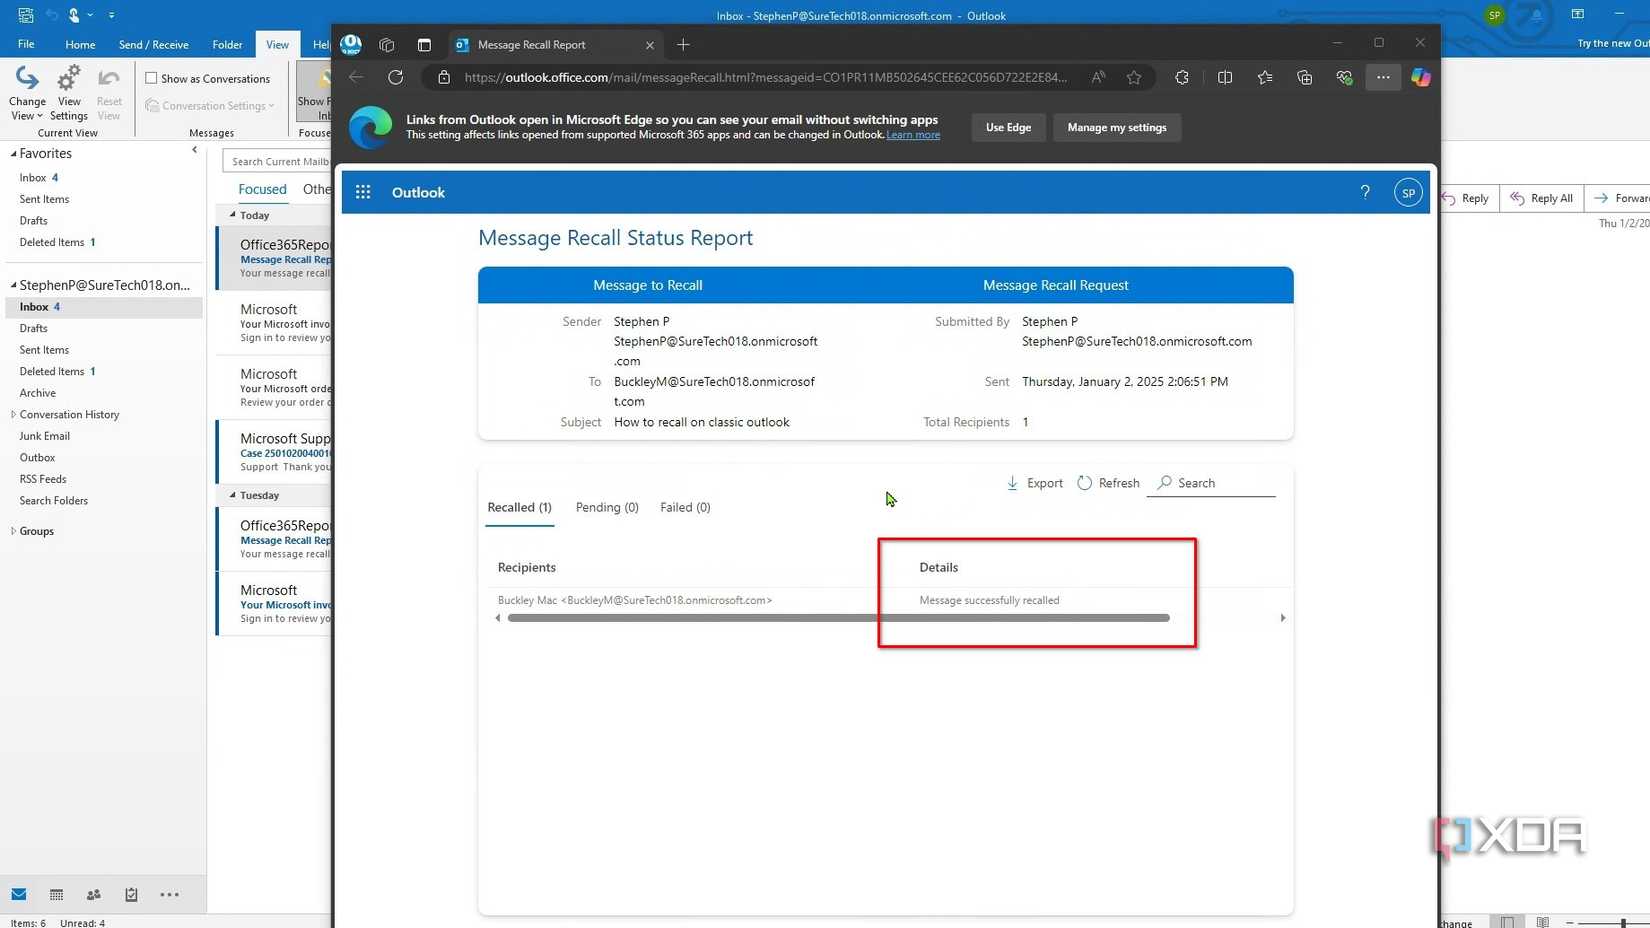Open the Folder ribbon tab
The width and height of the screenshot is (1650, 928).
coord(227,44)
